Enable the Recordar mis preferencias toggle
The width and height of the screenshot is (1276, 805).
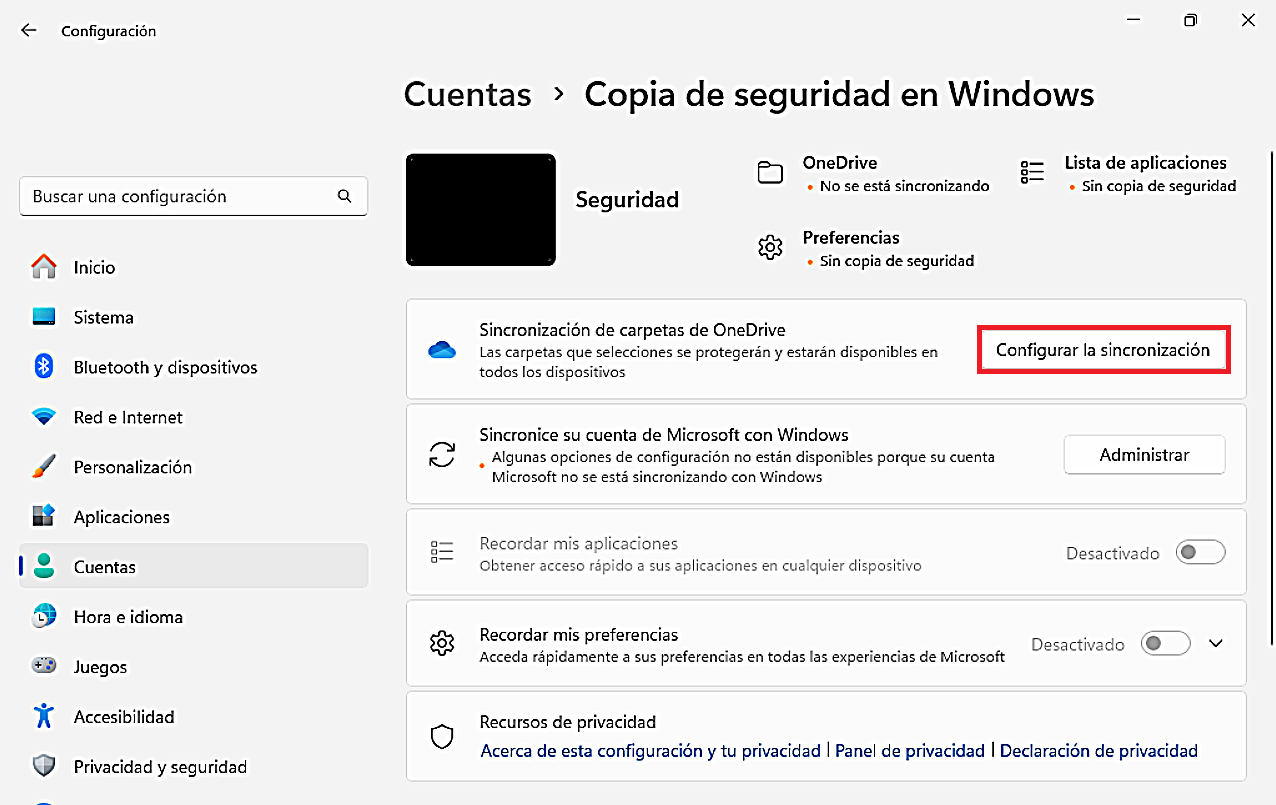[1165, 644]
